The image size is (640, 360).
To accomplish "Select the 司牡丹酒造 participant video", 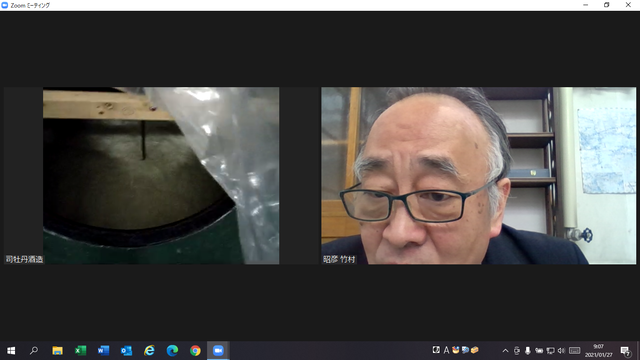I will (x=161, y=176).
